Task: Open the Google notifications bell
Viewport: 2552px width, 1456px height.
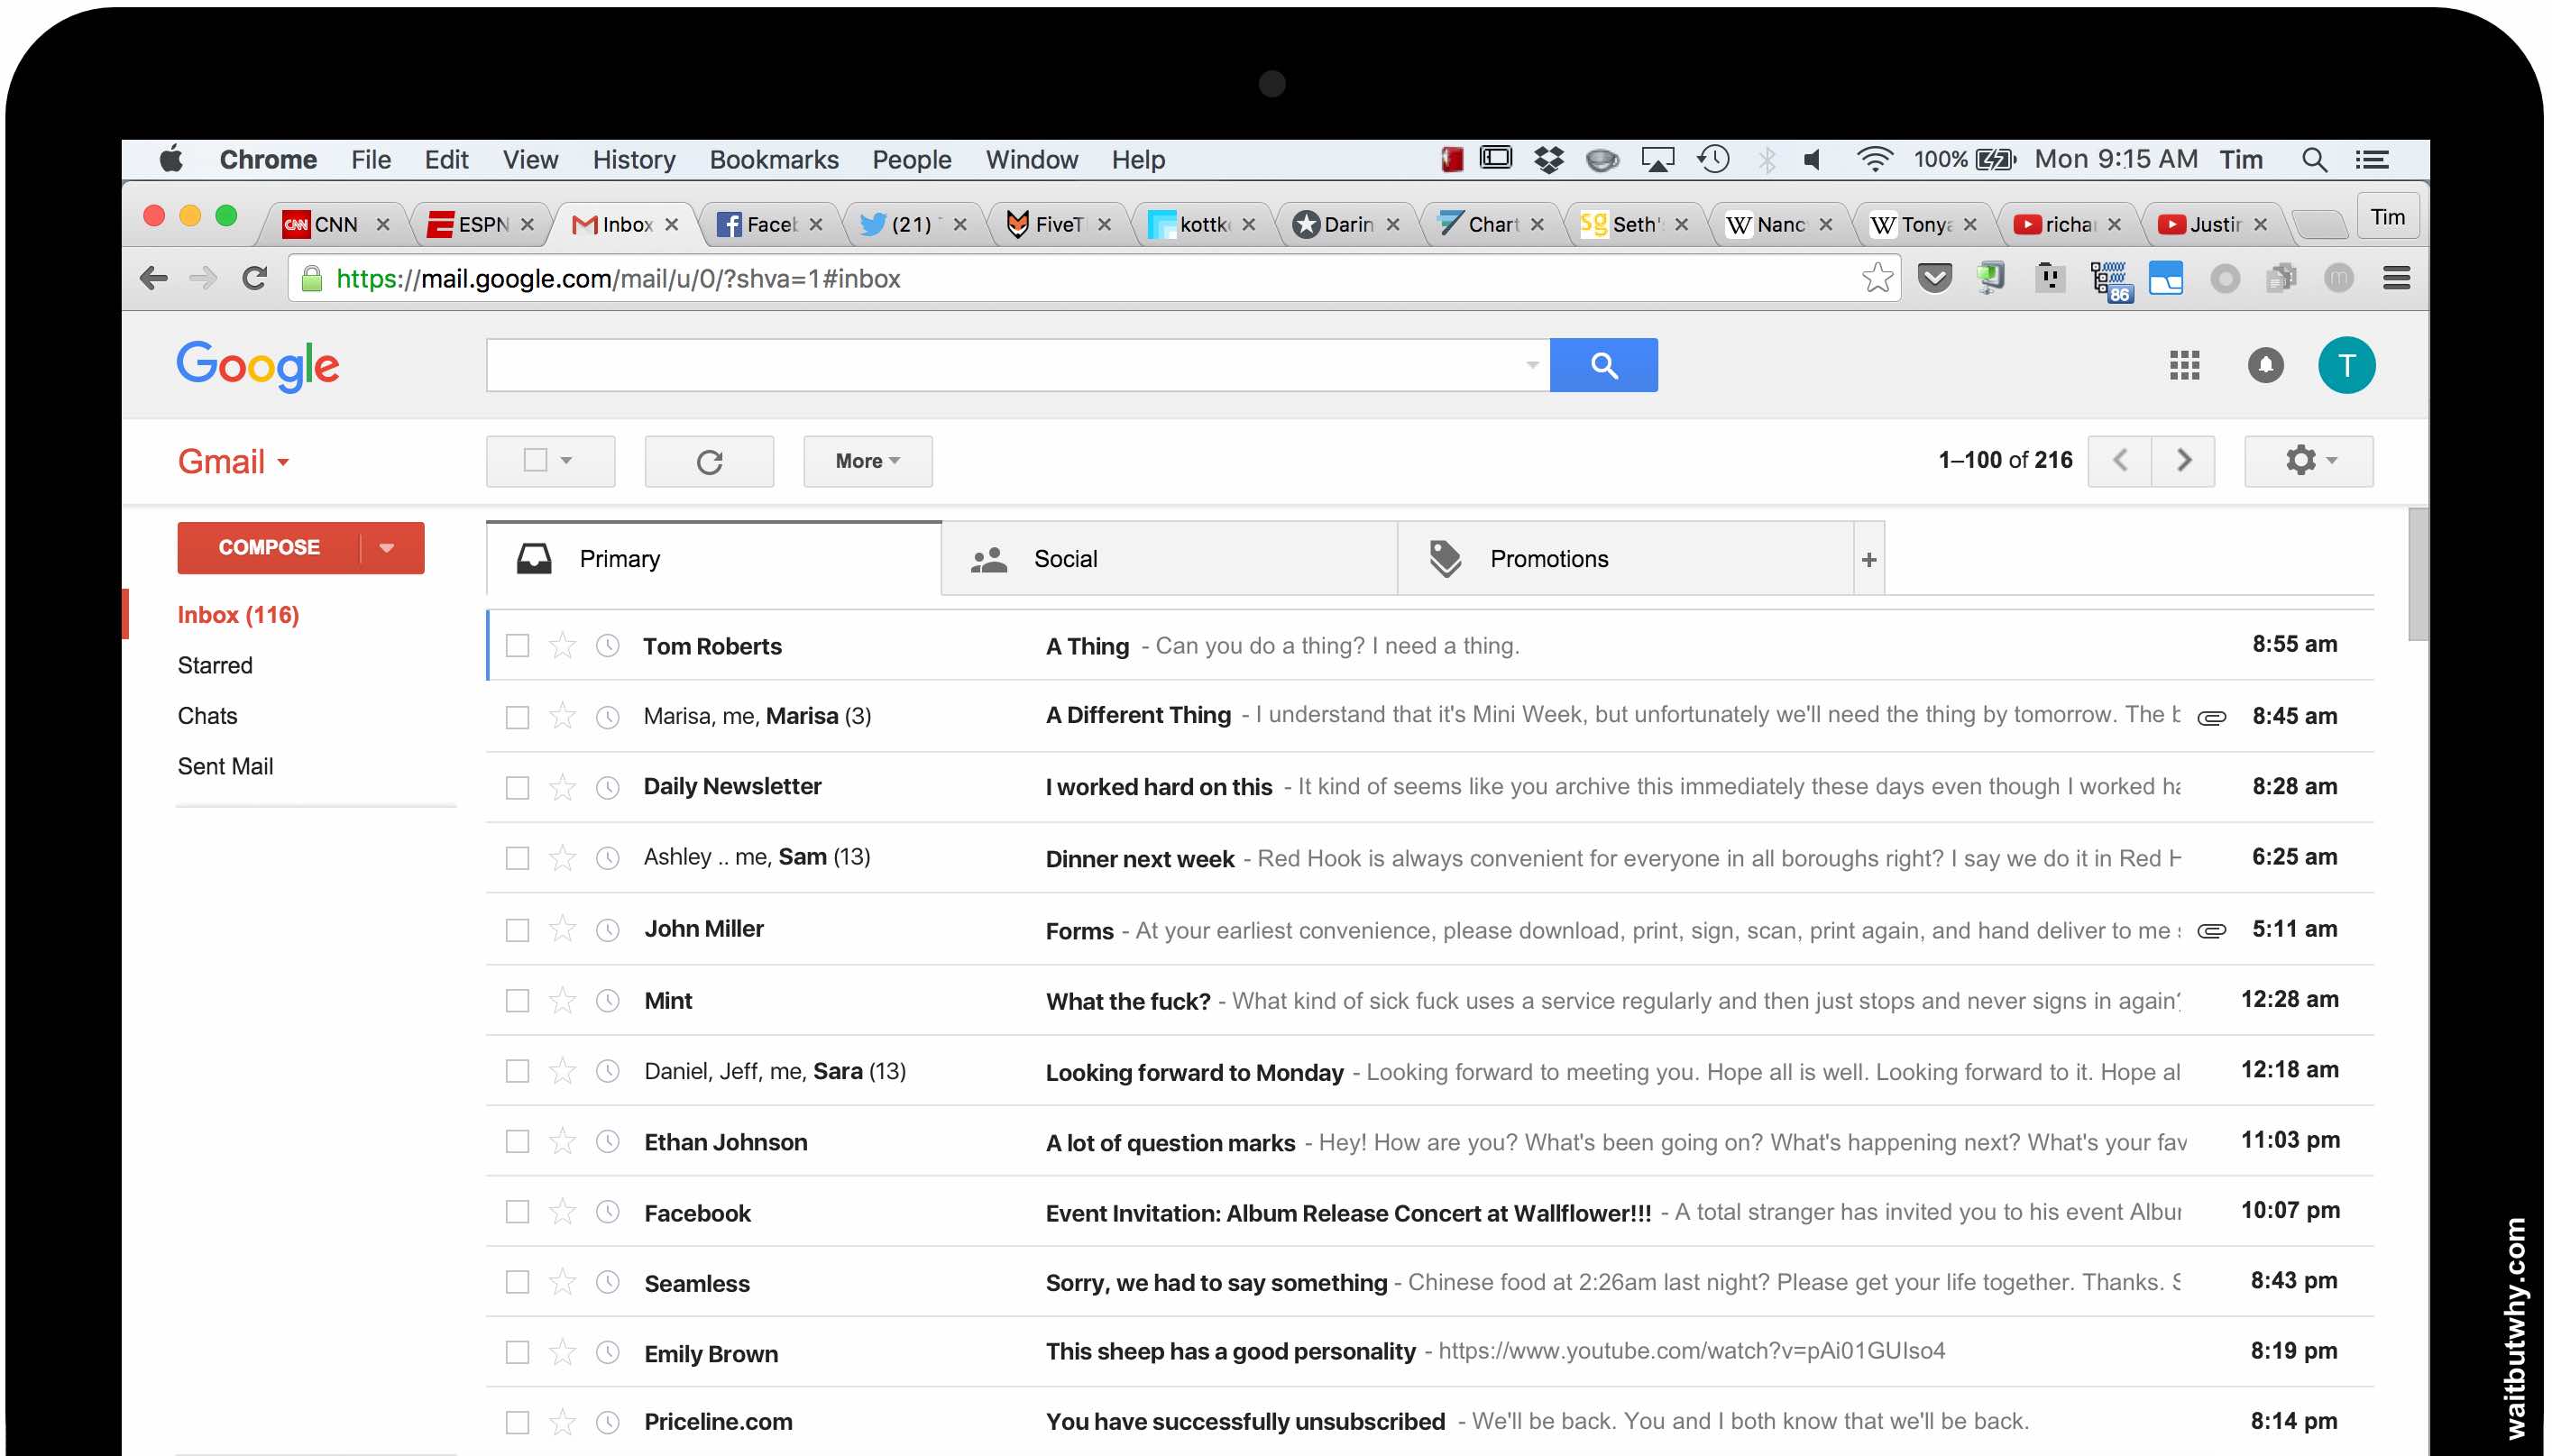Action: (x=2265, y=365)
